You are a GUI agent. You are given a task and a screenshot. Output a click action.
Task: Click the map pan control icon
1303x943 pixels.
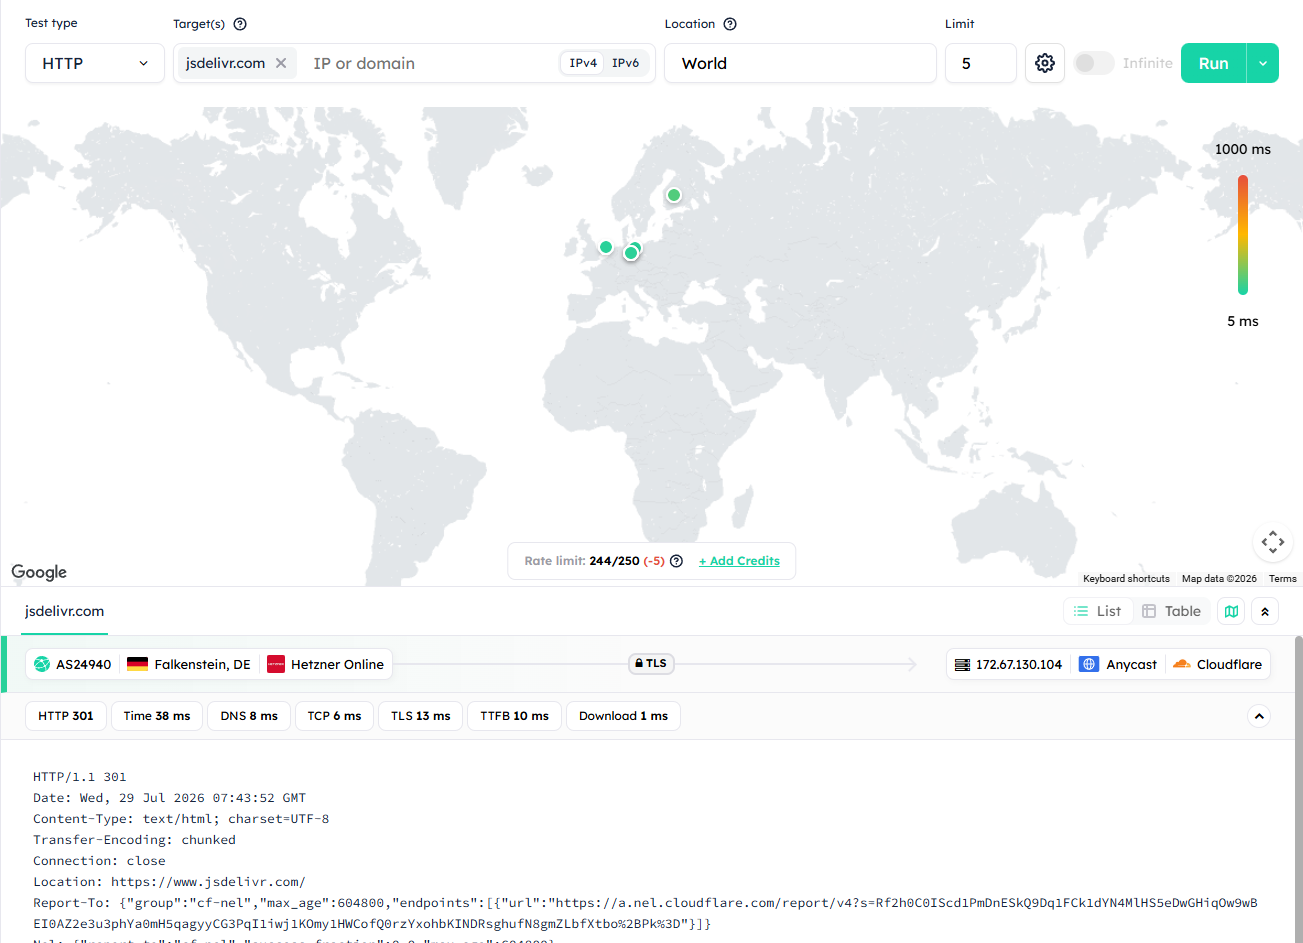[x=1273, y=542]
